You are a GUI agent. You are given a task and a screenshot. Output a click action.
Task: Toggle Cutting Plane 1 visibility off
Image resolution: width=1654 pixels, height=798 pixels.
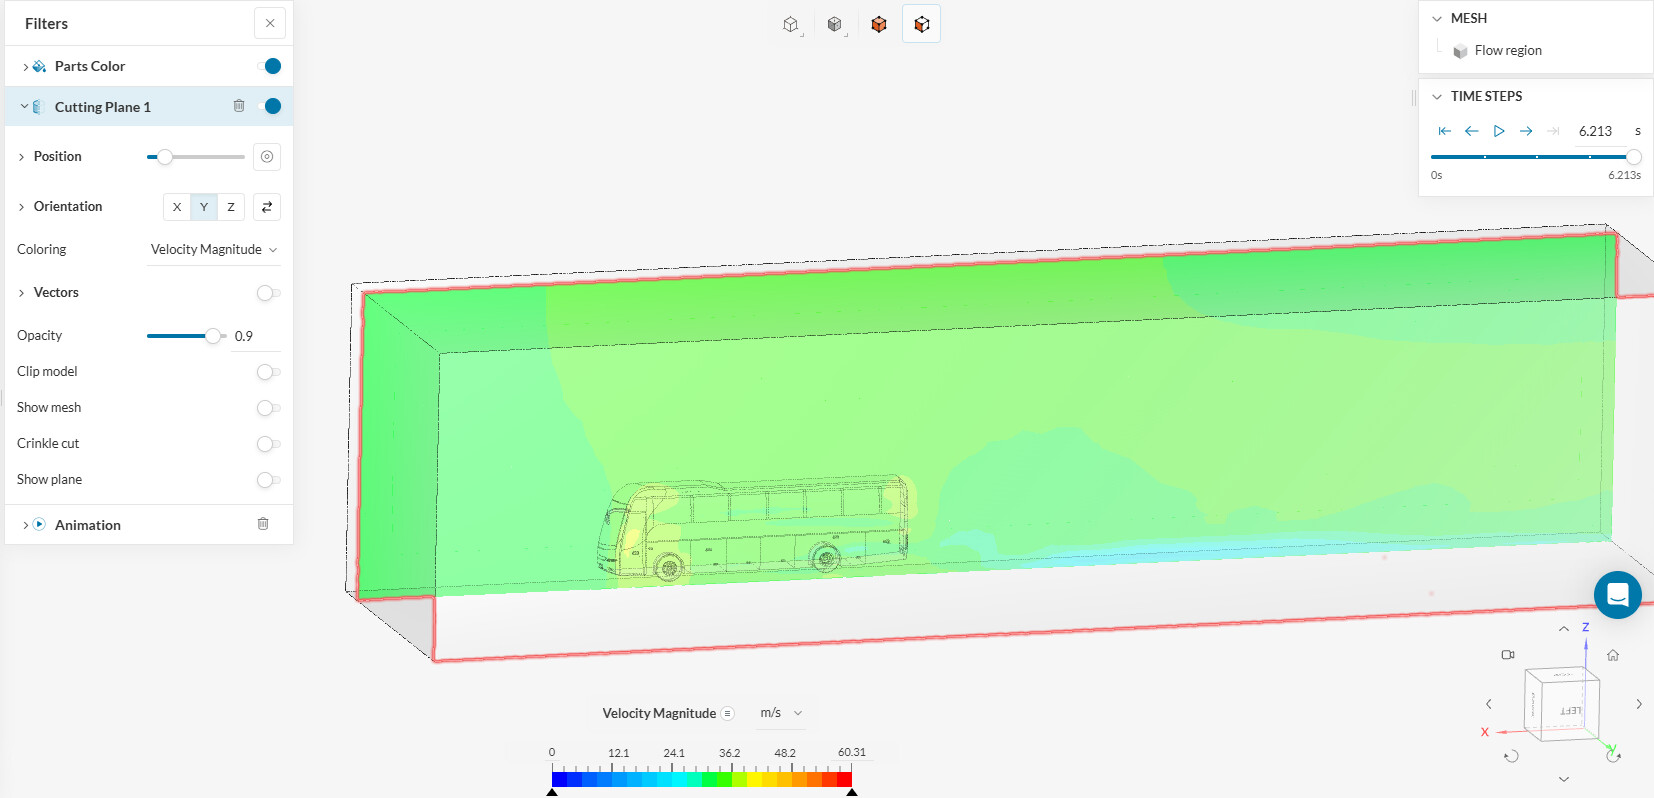point(269,106)
